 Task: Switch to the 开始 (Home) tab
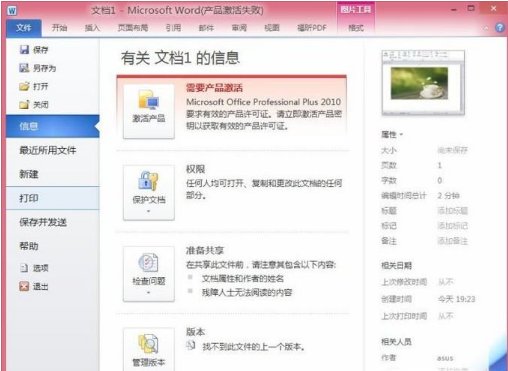click(60, 28)
